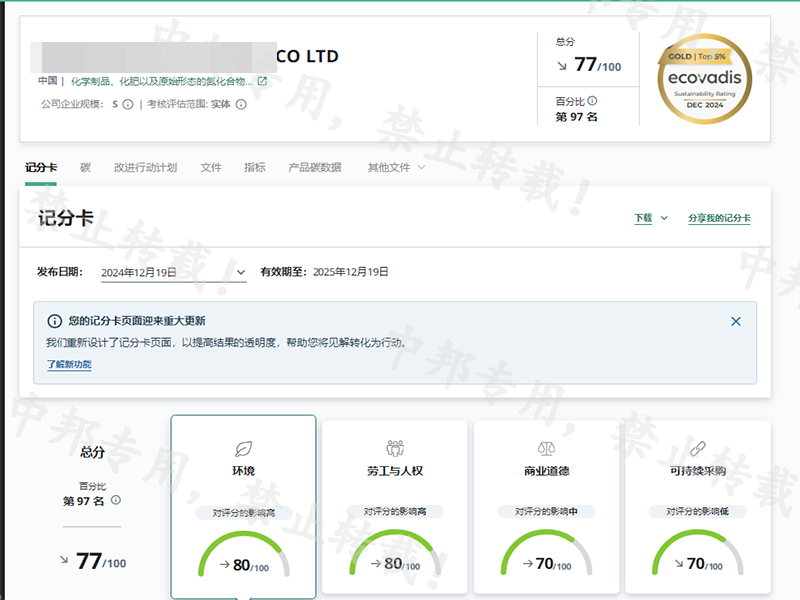The image size is (800, 600).
Task: Go to the 产品碳数据 tab
Action: point(314,168)
